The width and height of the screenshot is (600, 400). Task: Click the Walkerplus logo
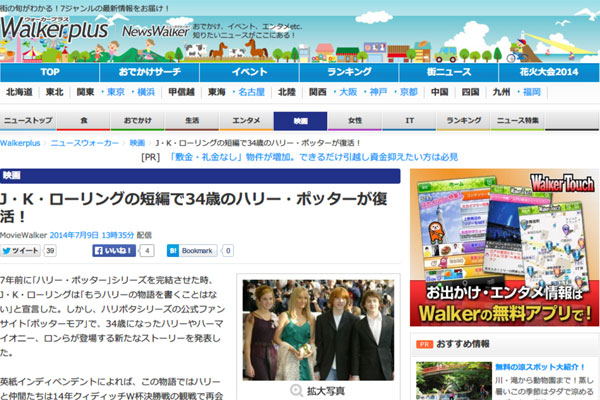pos(54,29)
